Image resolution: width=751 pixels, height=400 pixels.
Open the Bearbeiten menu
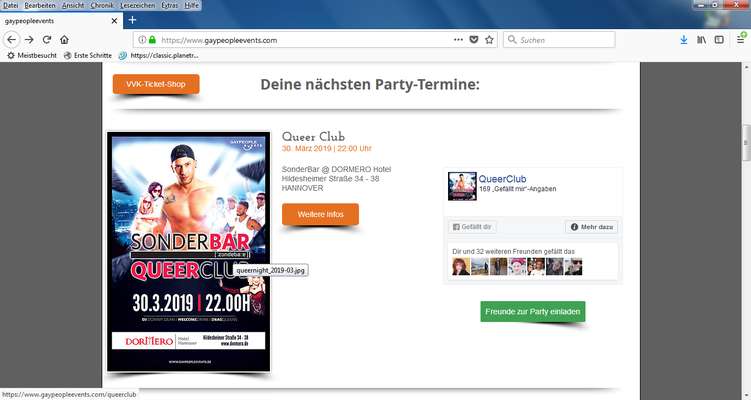[40, 5]
